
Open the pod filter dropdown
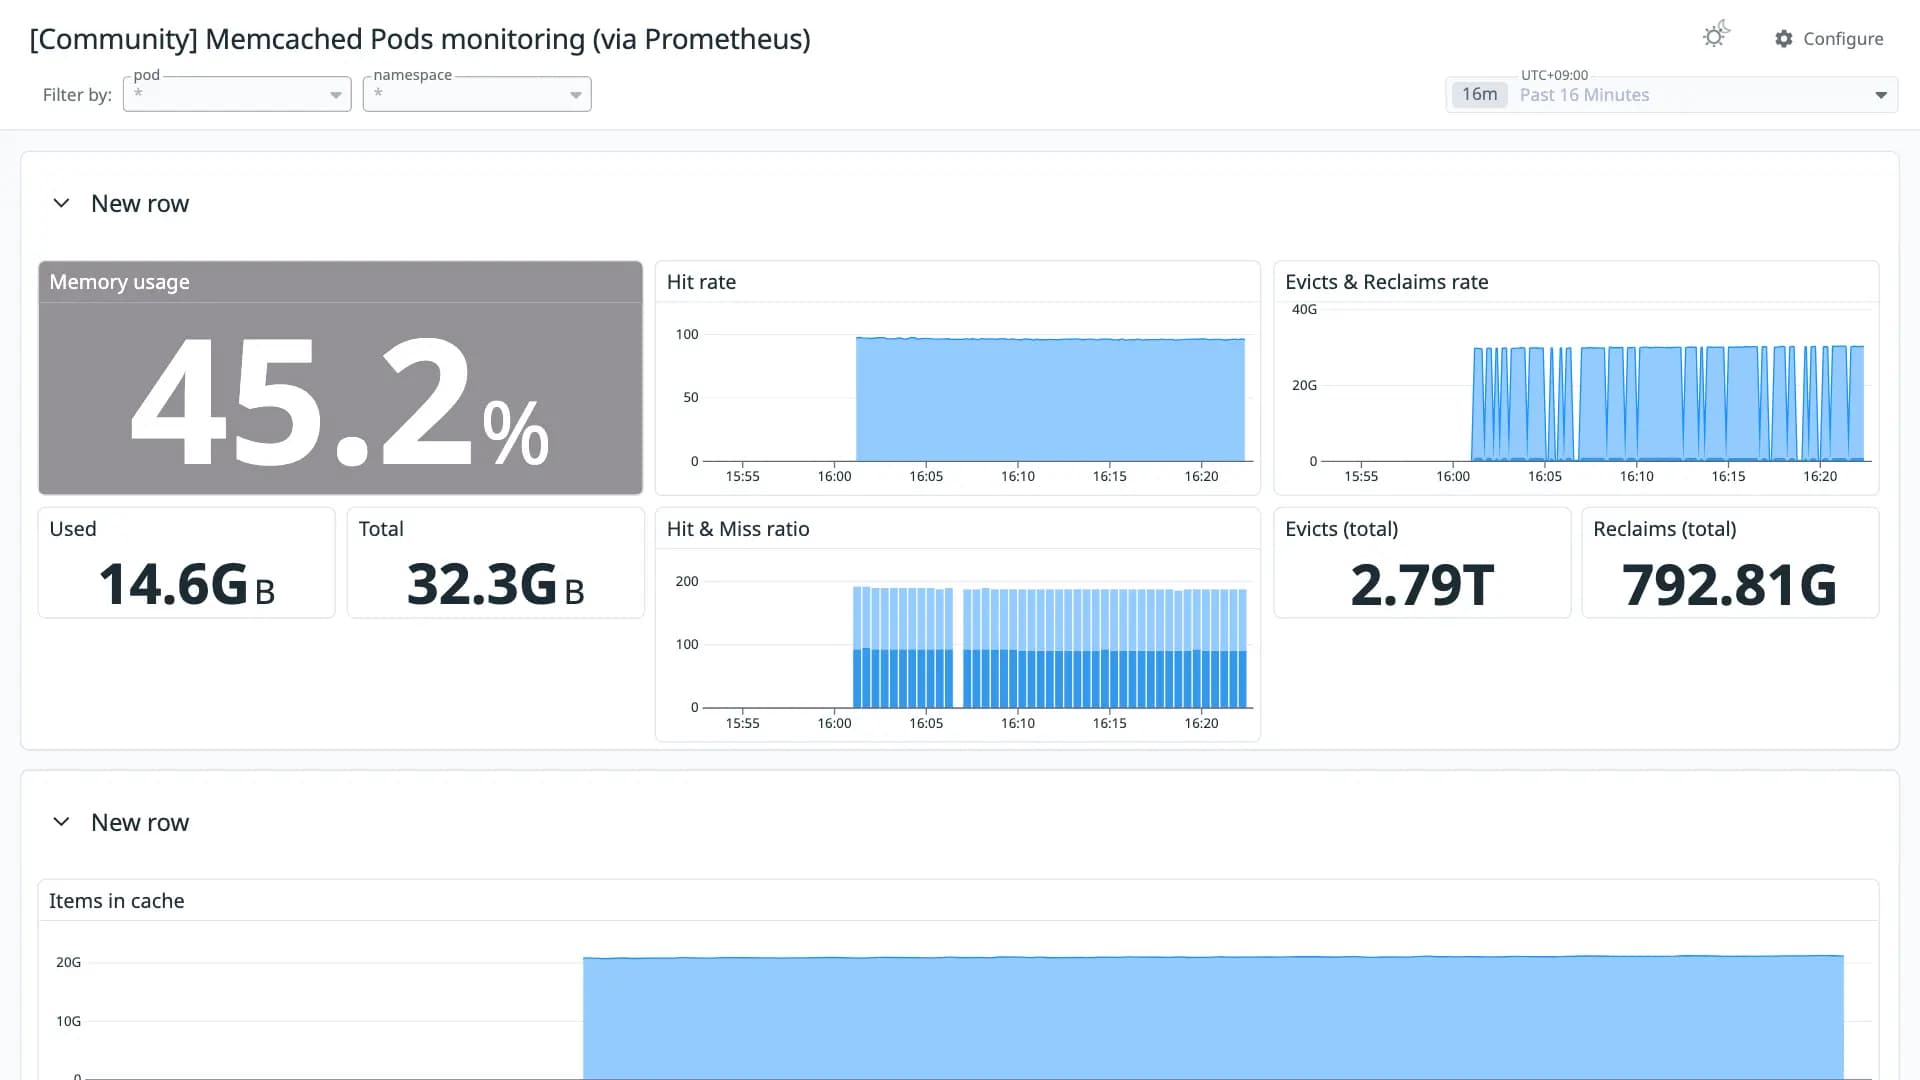tap(237, 94)
